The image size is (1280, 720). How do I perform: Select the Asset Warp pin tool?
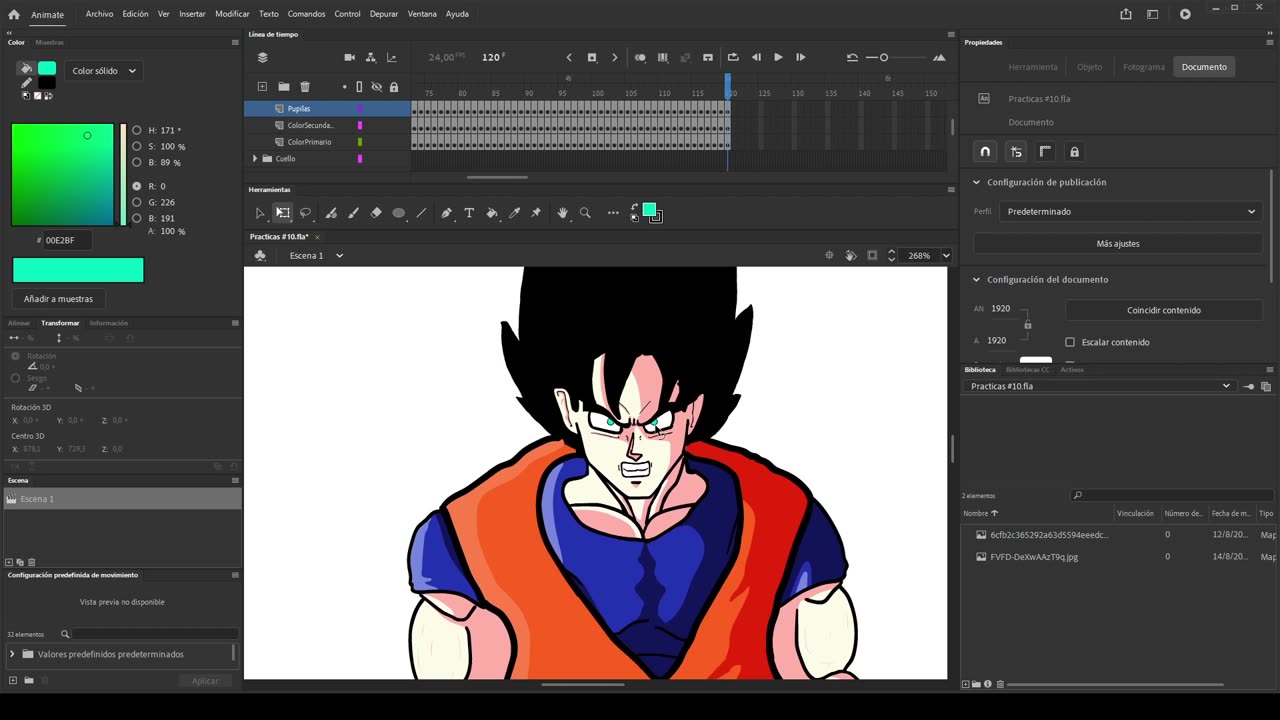pyautogui.click(x=536, y=213)
